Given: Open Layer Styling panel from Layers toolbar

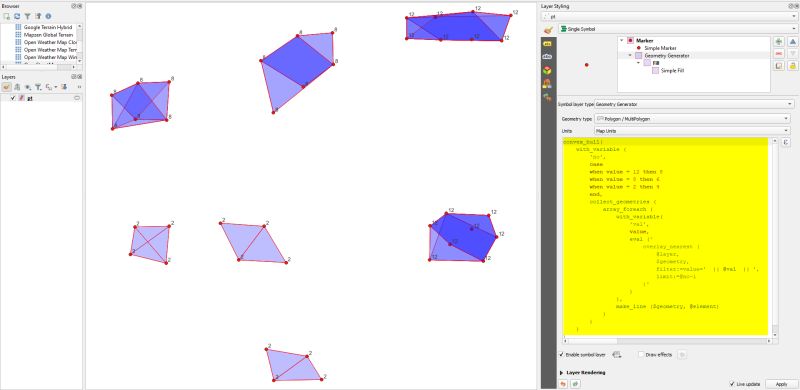Looking at the screenshot, I should (7, 87).
